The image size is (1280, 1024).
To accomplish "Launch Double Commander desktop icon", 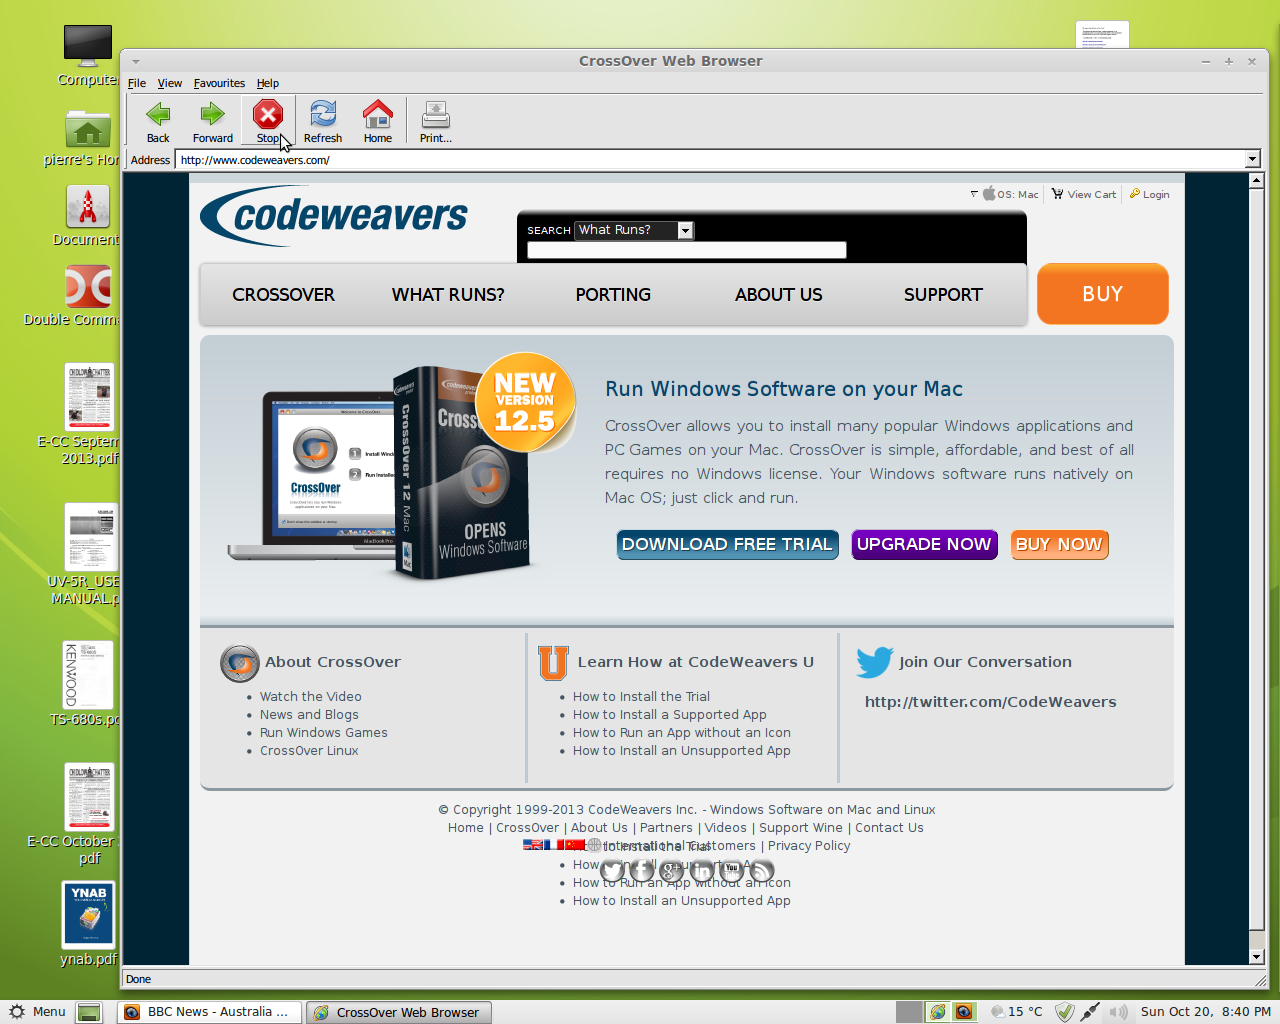I will [x=88, y=286].
